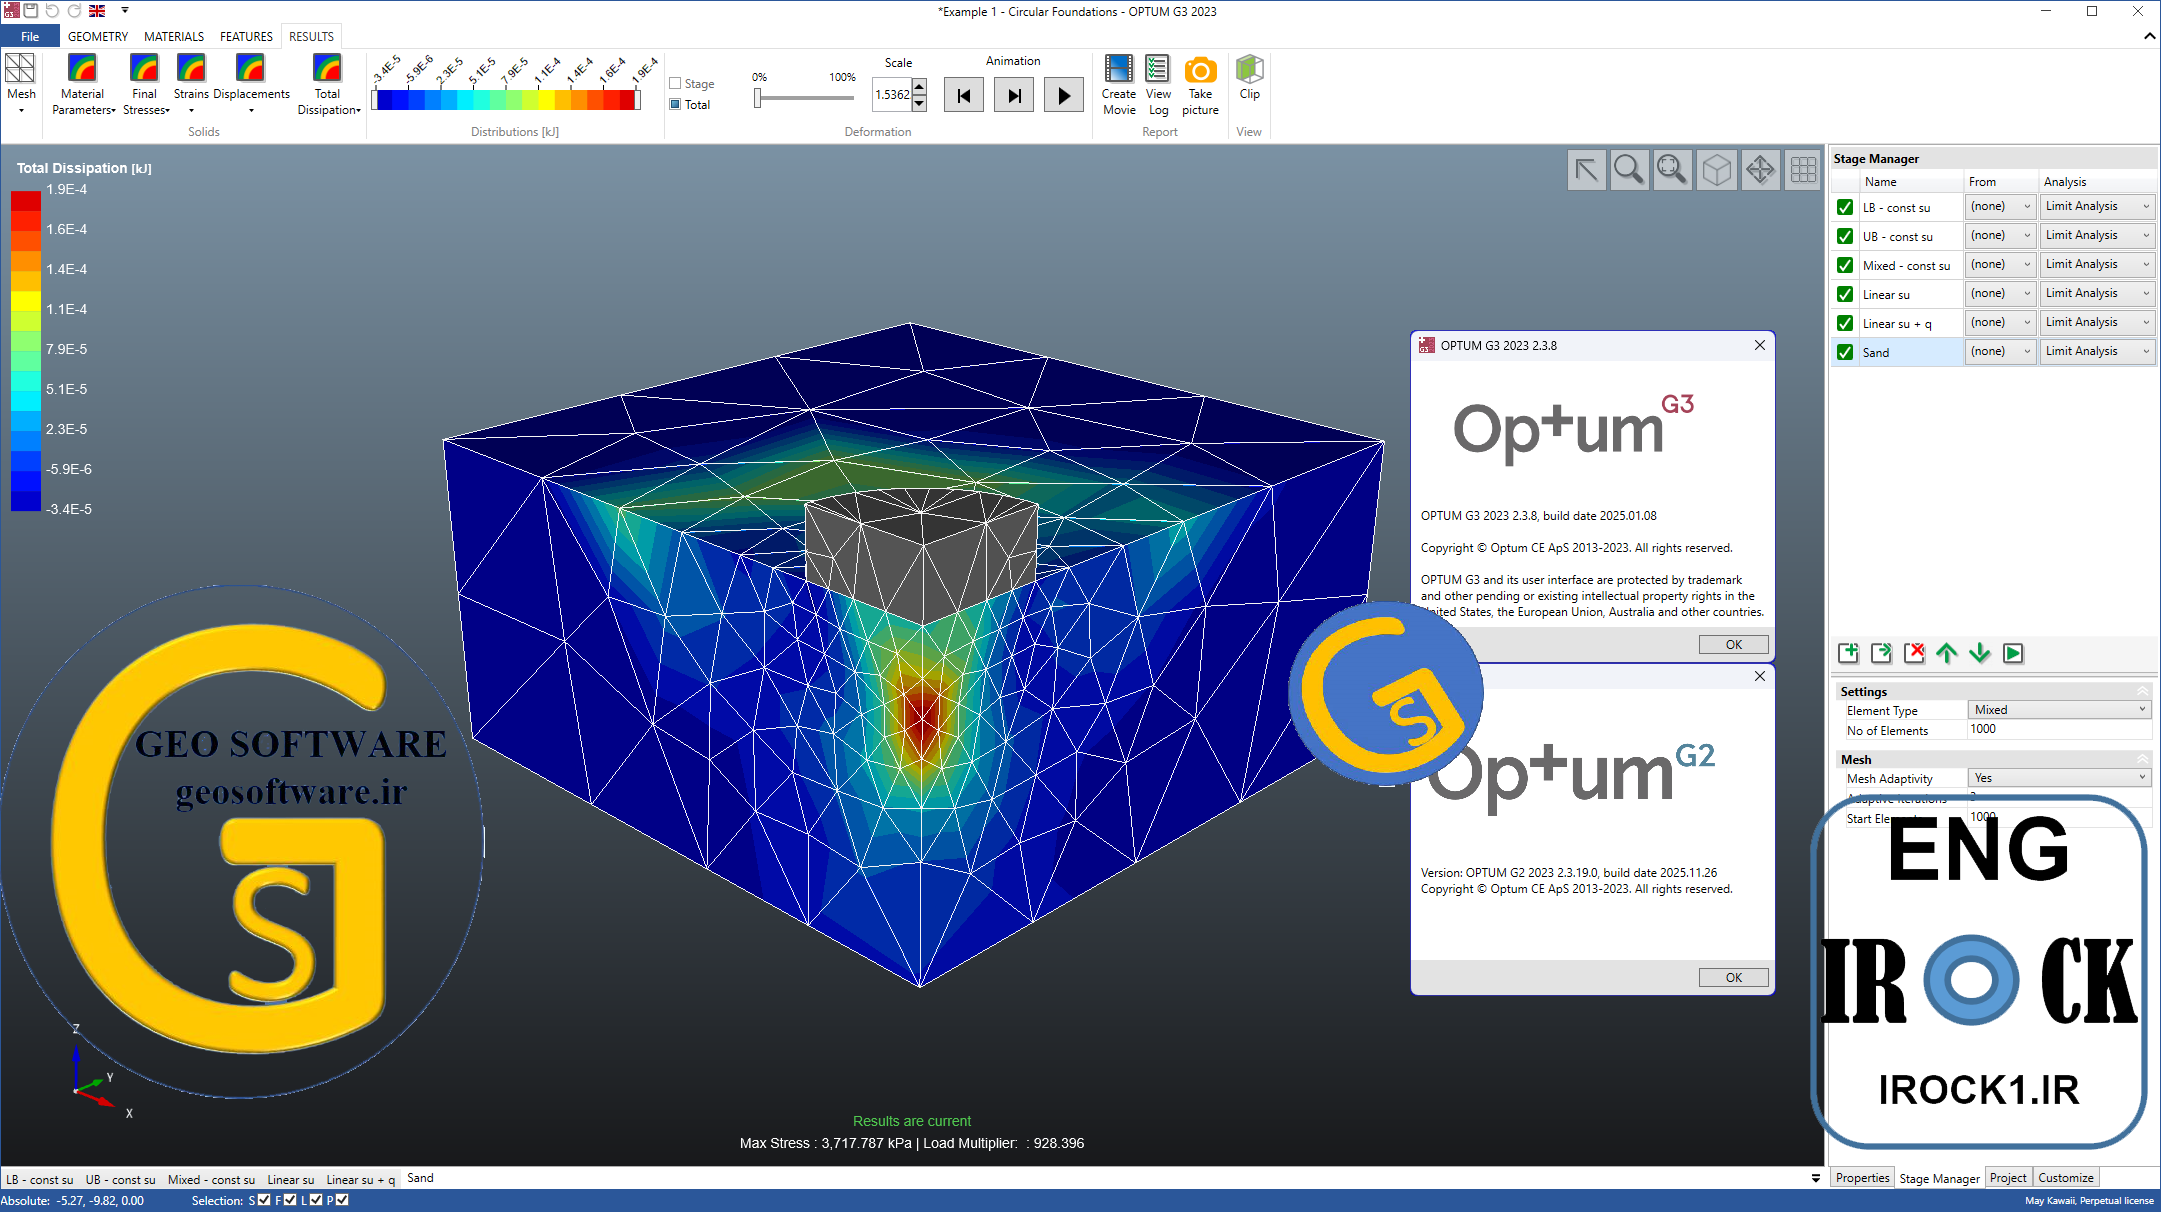Open the Create Movie tool
The width and height of the screenshot is (2161, 1212).
1119,84
